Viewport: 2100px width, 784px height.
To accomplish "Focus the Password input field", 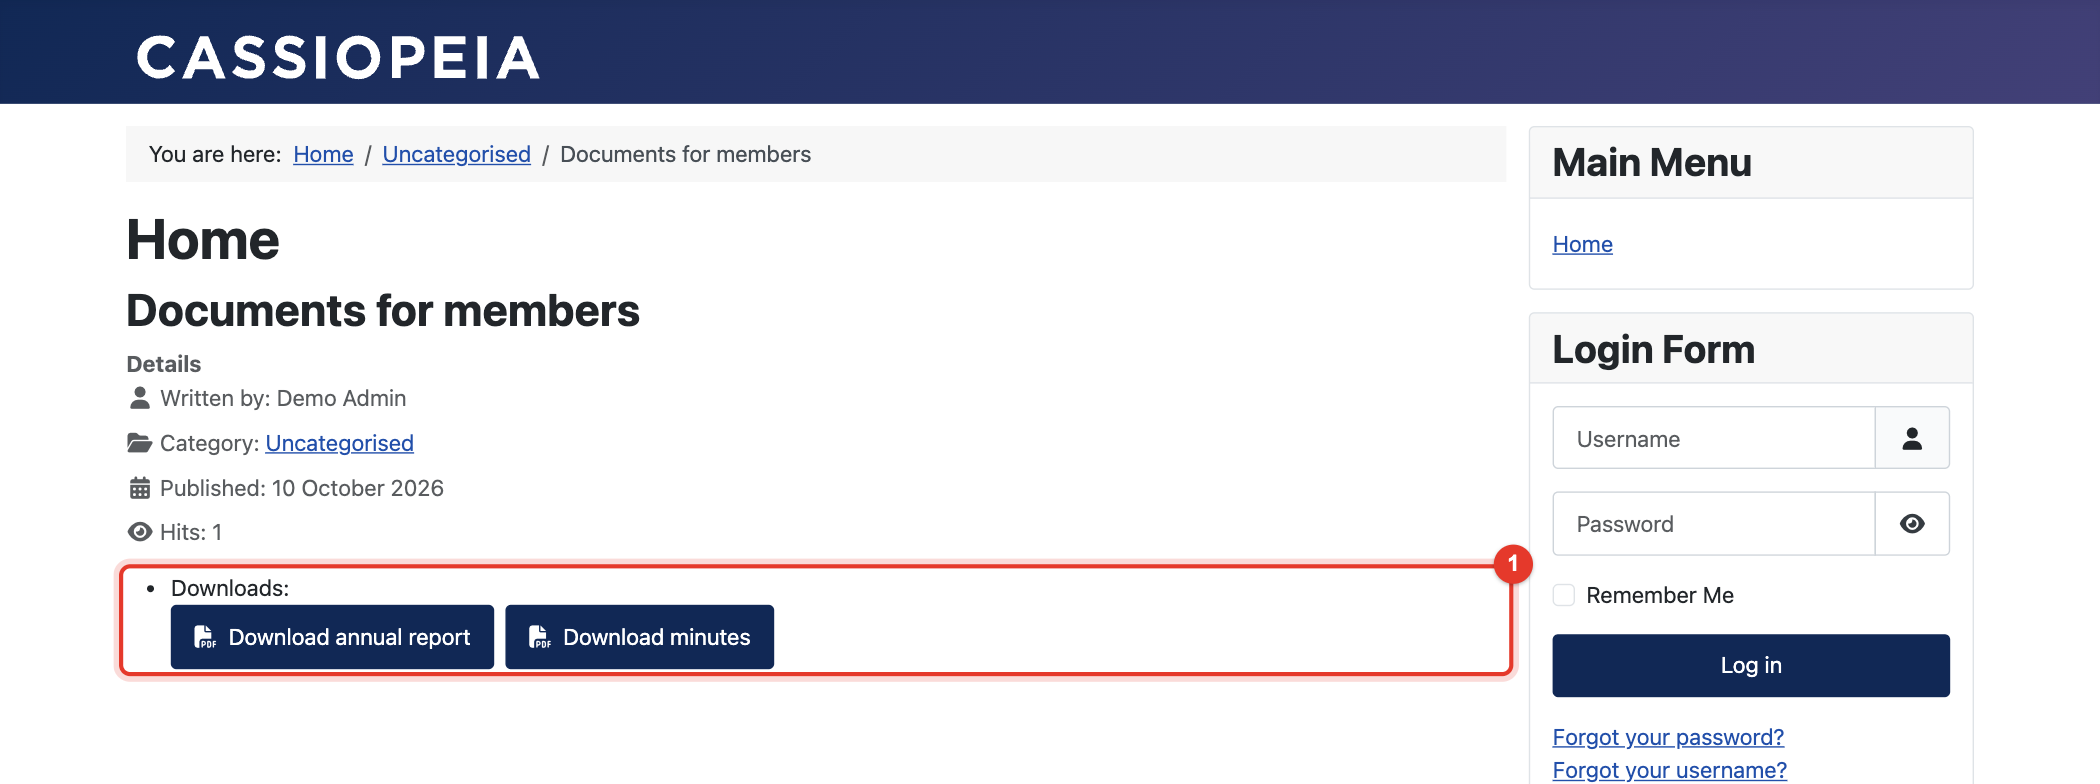I will [1714, 524].
